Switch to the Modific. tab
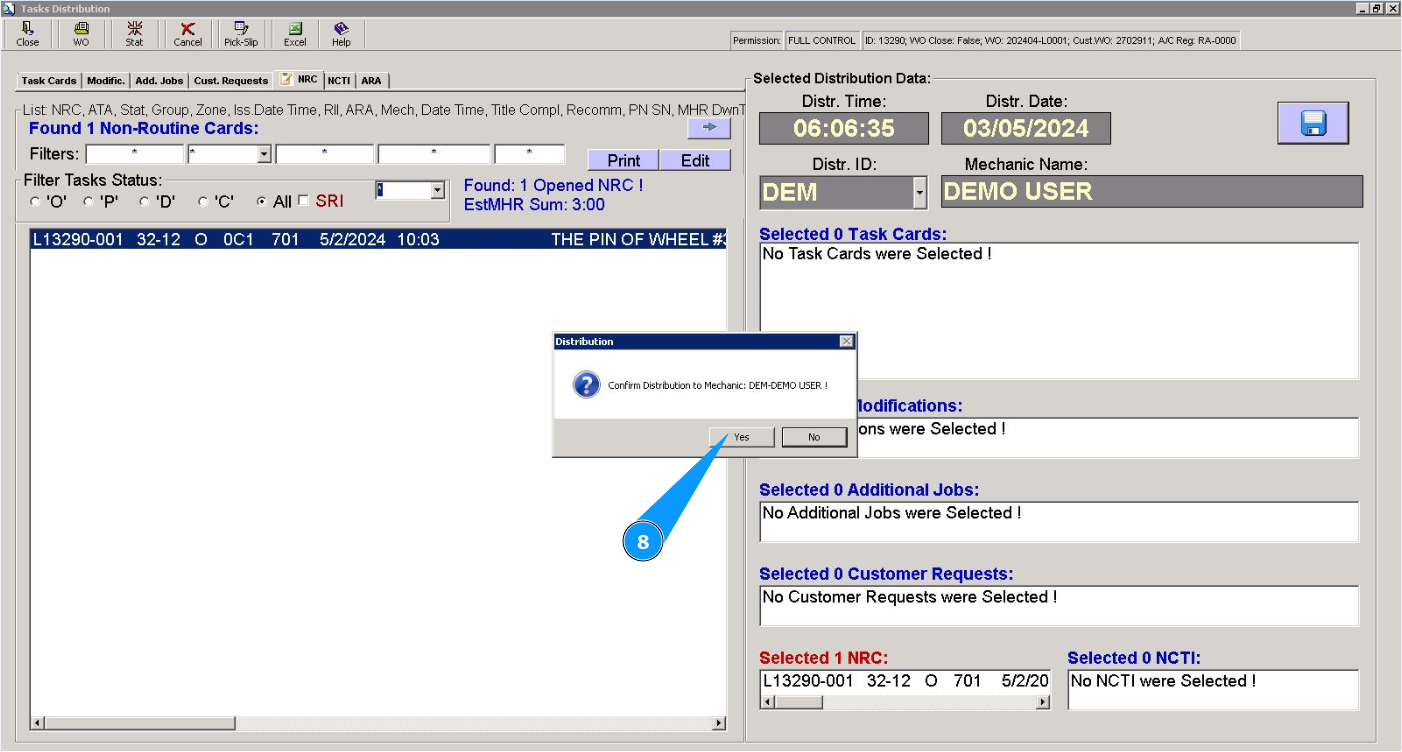The height and width of the screenshot is (752, 1402). point(106,81)
